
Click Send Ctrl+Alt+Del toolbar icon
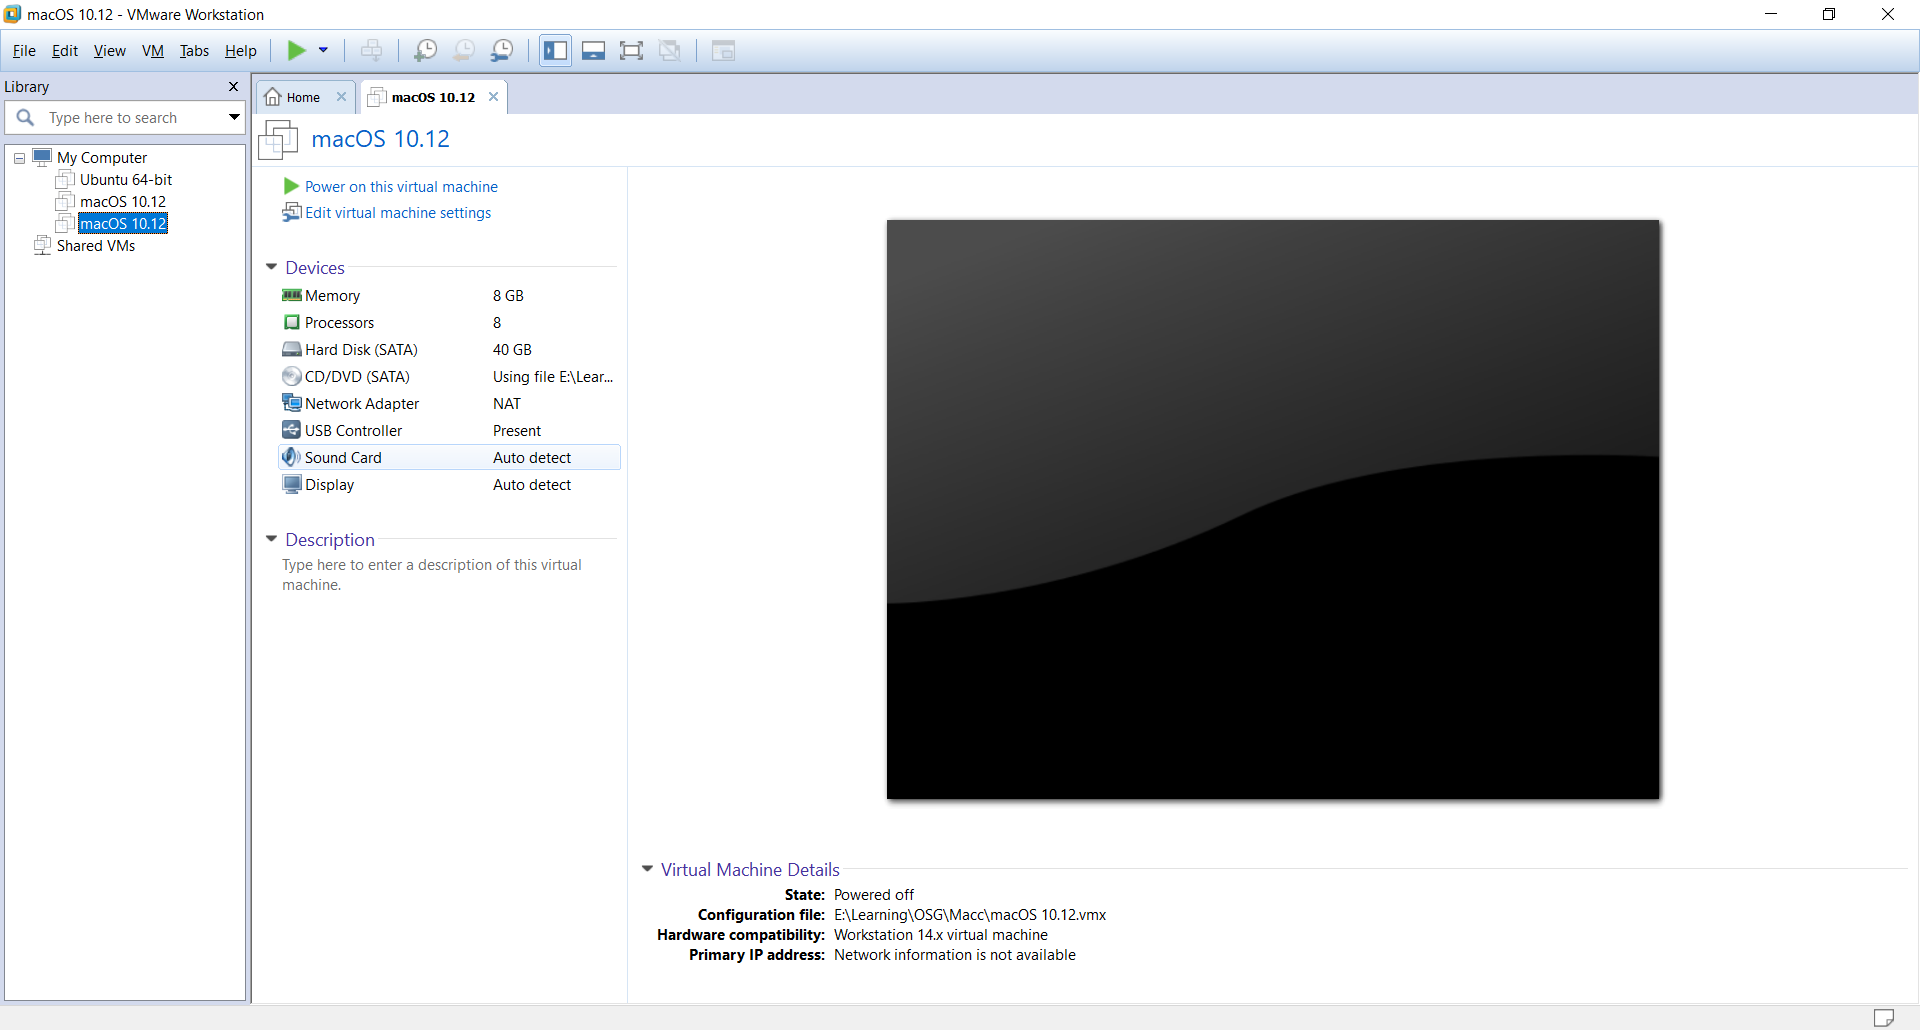(371, 50)
